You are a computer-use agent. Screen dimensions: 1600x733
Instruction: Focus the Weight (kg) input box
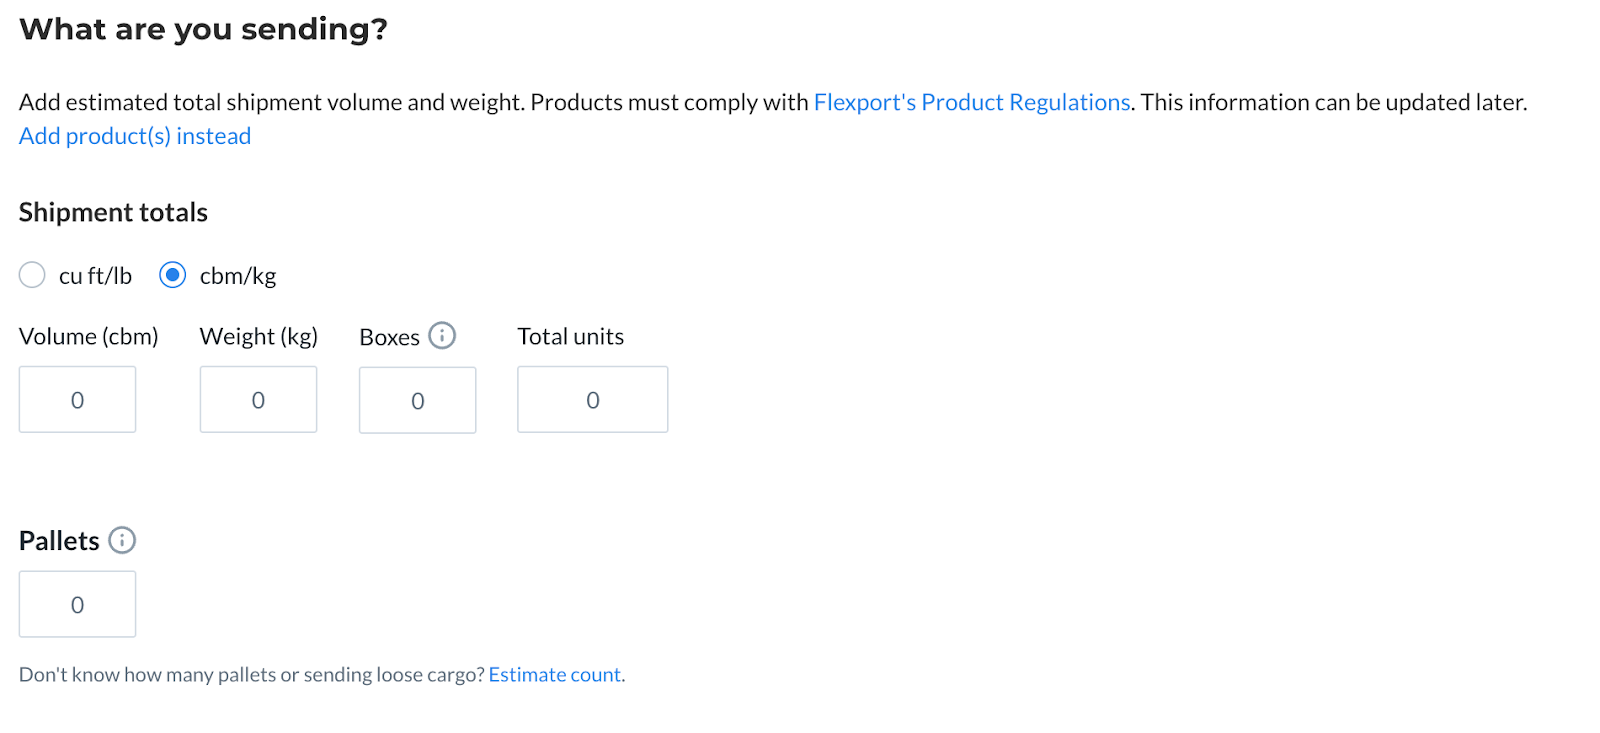click(x=258, y=399)
